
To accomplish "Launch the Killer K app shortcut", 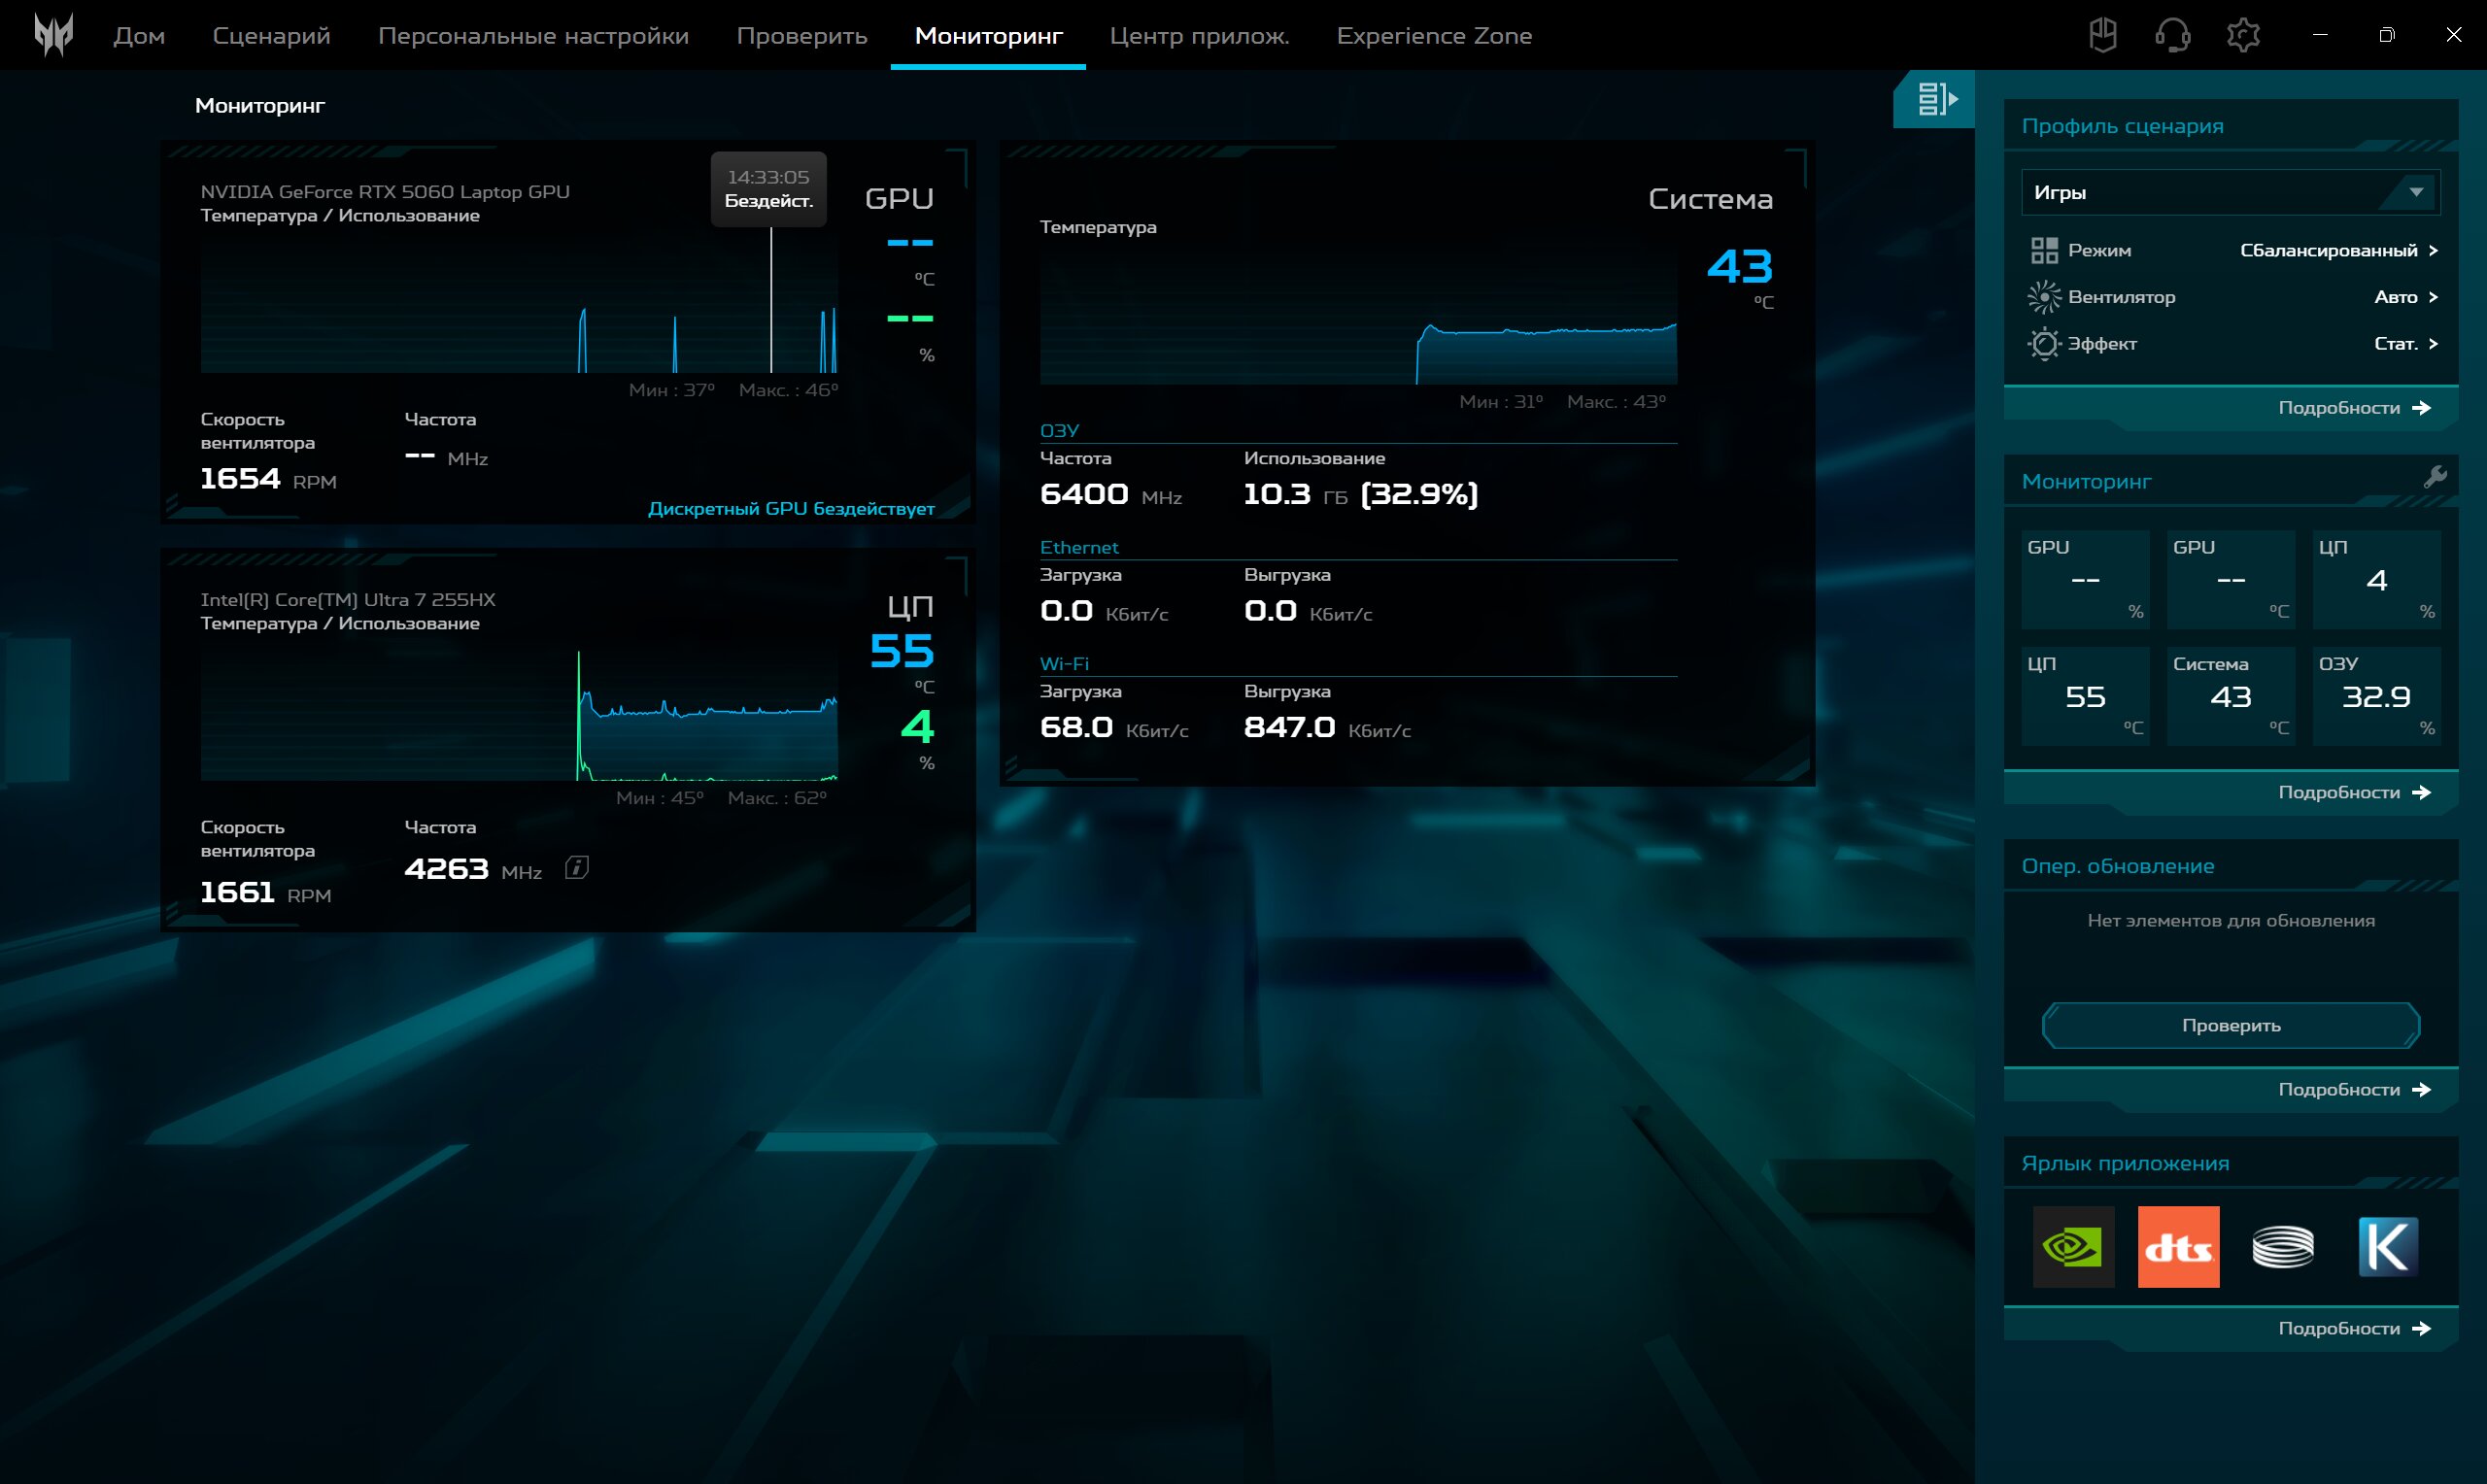I will pyautogui.click(x=2388, y=1247).
